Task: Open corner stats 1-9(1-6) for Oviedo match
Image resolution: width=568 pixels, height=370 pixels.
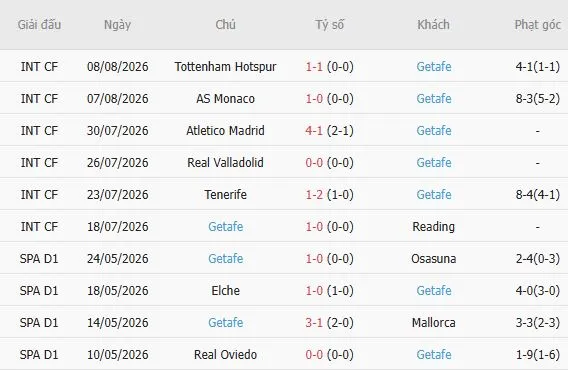Action: point(538,354)
